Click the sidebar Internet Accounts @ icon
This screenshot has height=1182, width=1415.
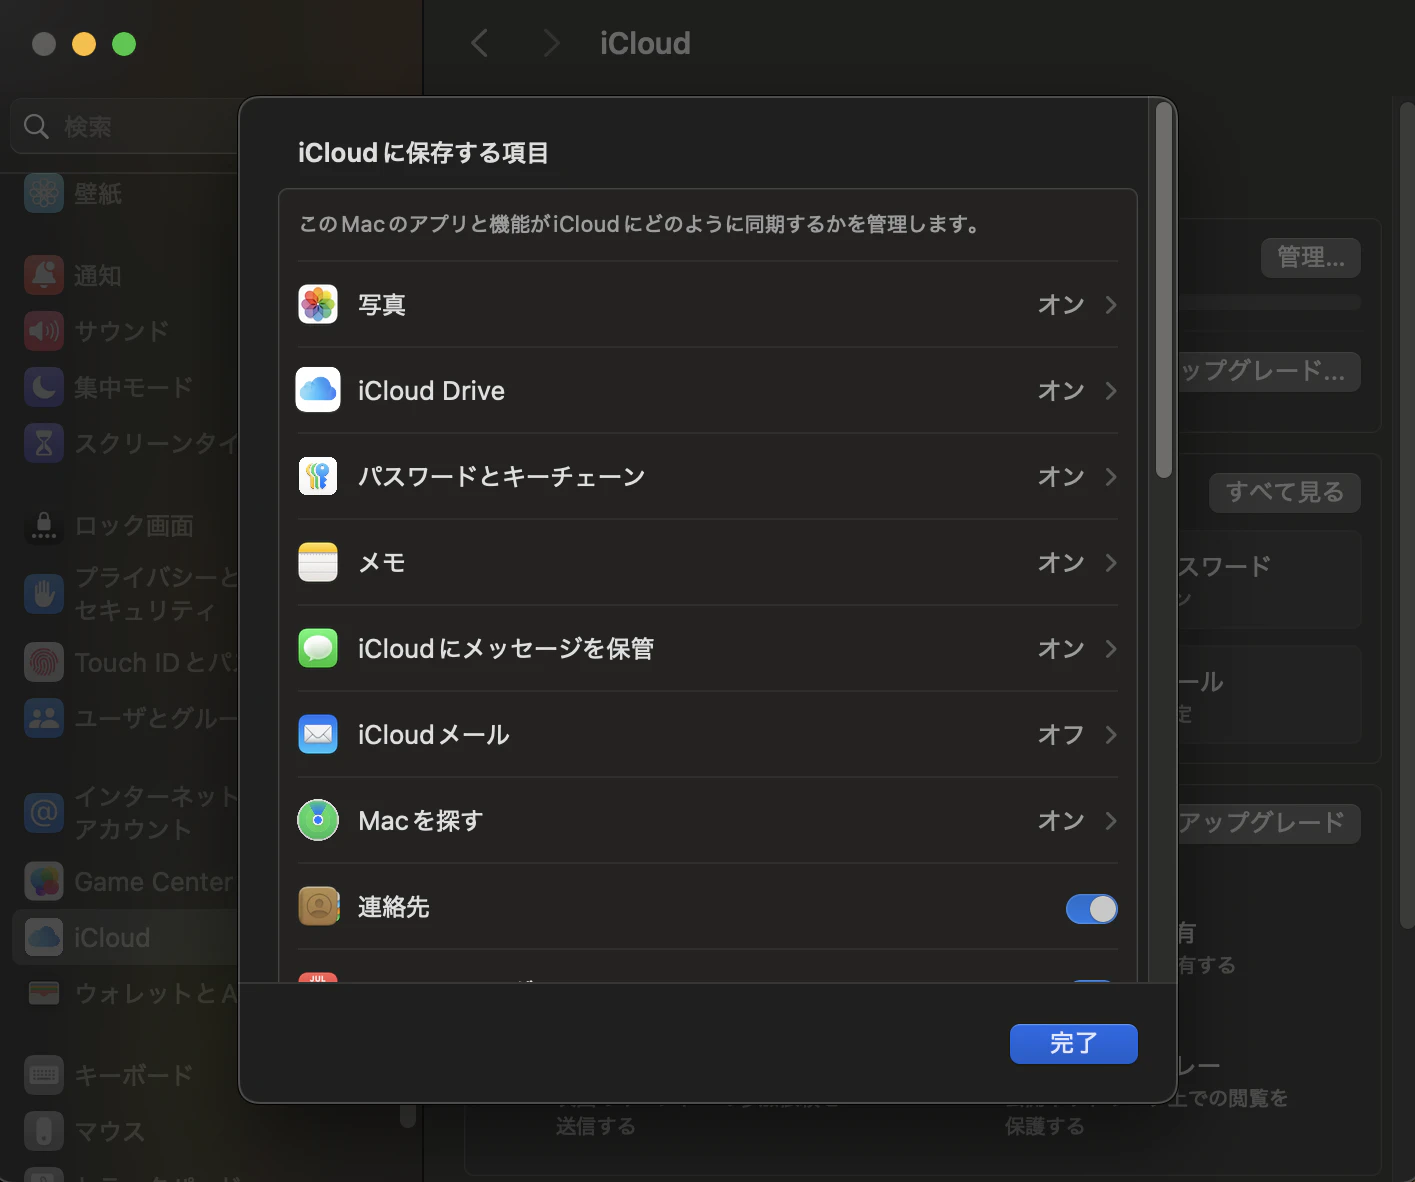click(44, 812)
